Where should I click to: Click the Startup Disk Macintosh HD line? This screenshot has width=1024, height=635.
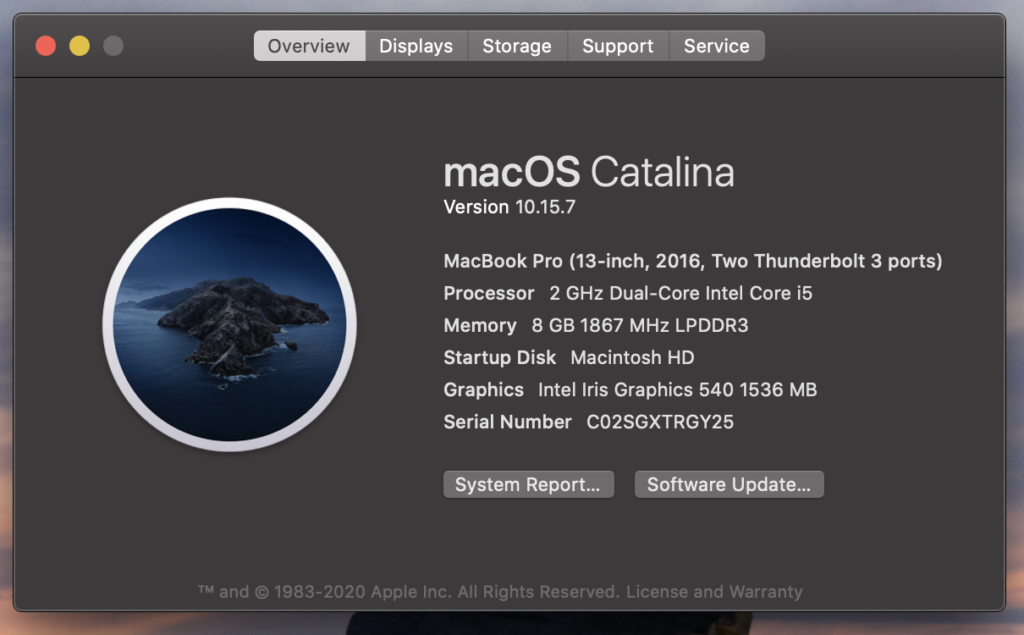coord(568,358)
